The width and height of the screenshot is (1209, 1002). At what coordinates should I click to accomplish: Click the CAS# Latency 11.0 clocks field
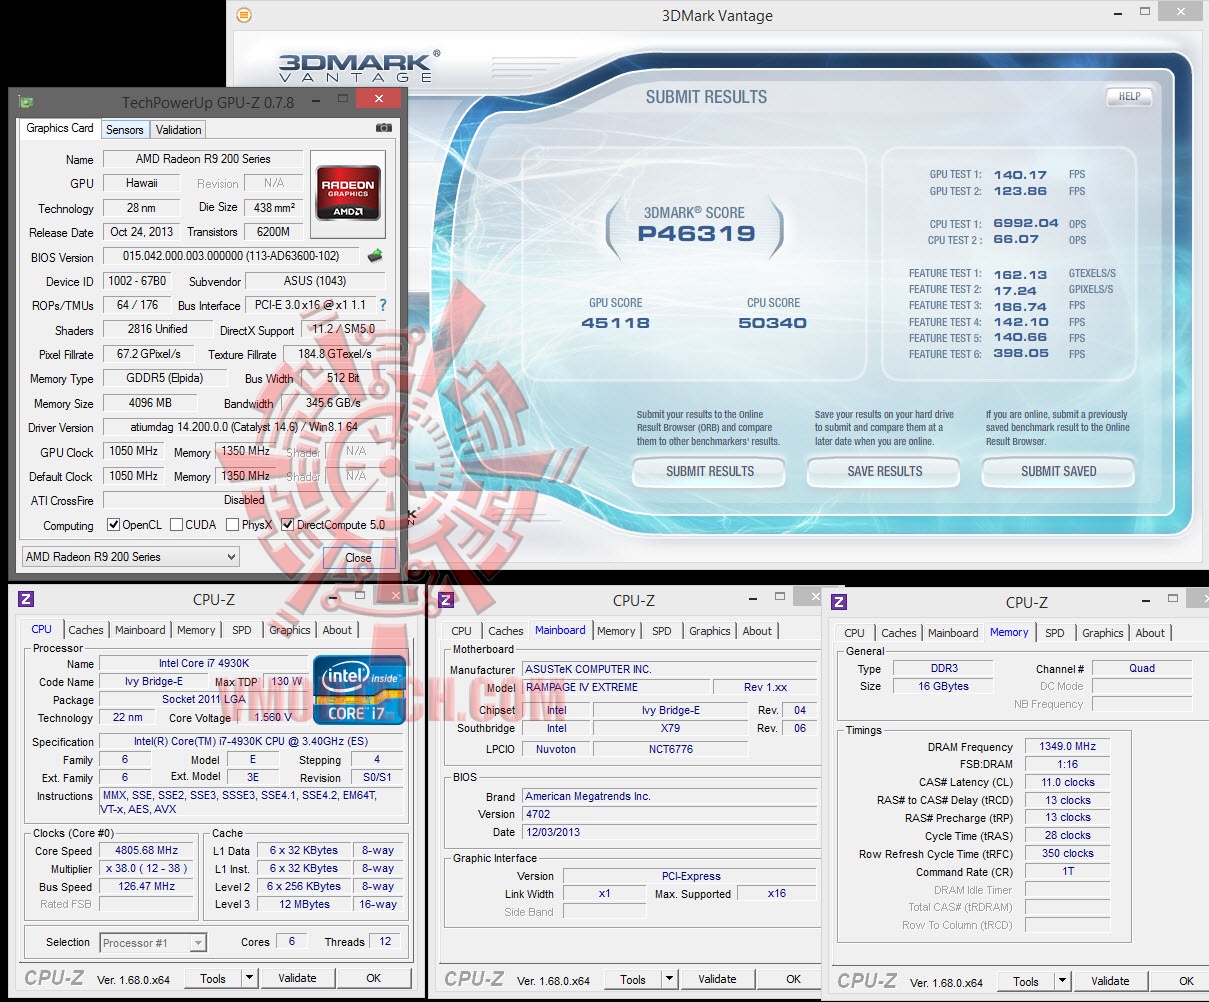click(1067, 782)
